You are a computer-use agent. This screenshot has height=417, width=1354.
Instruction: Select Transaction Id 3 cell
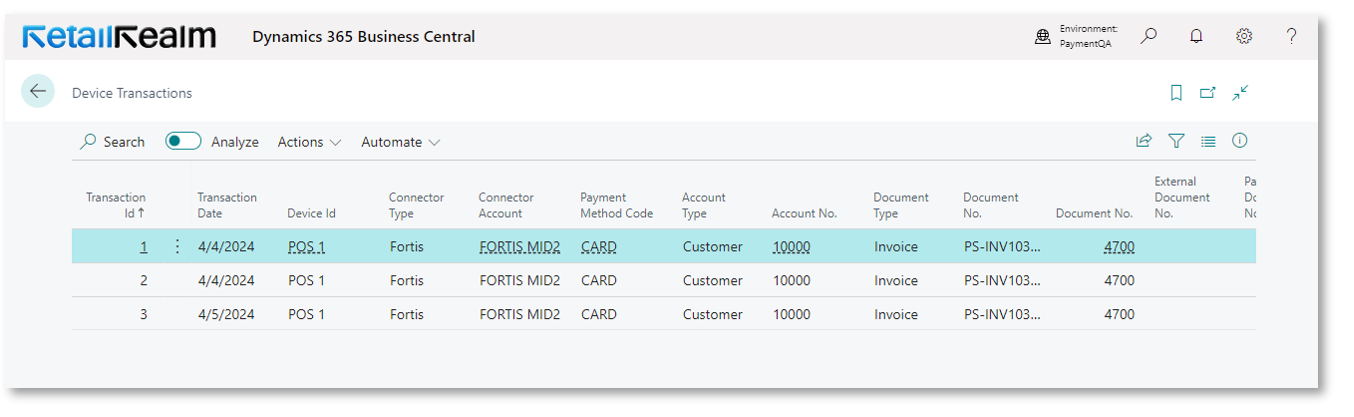click(x=144, y=314)
